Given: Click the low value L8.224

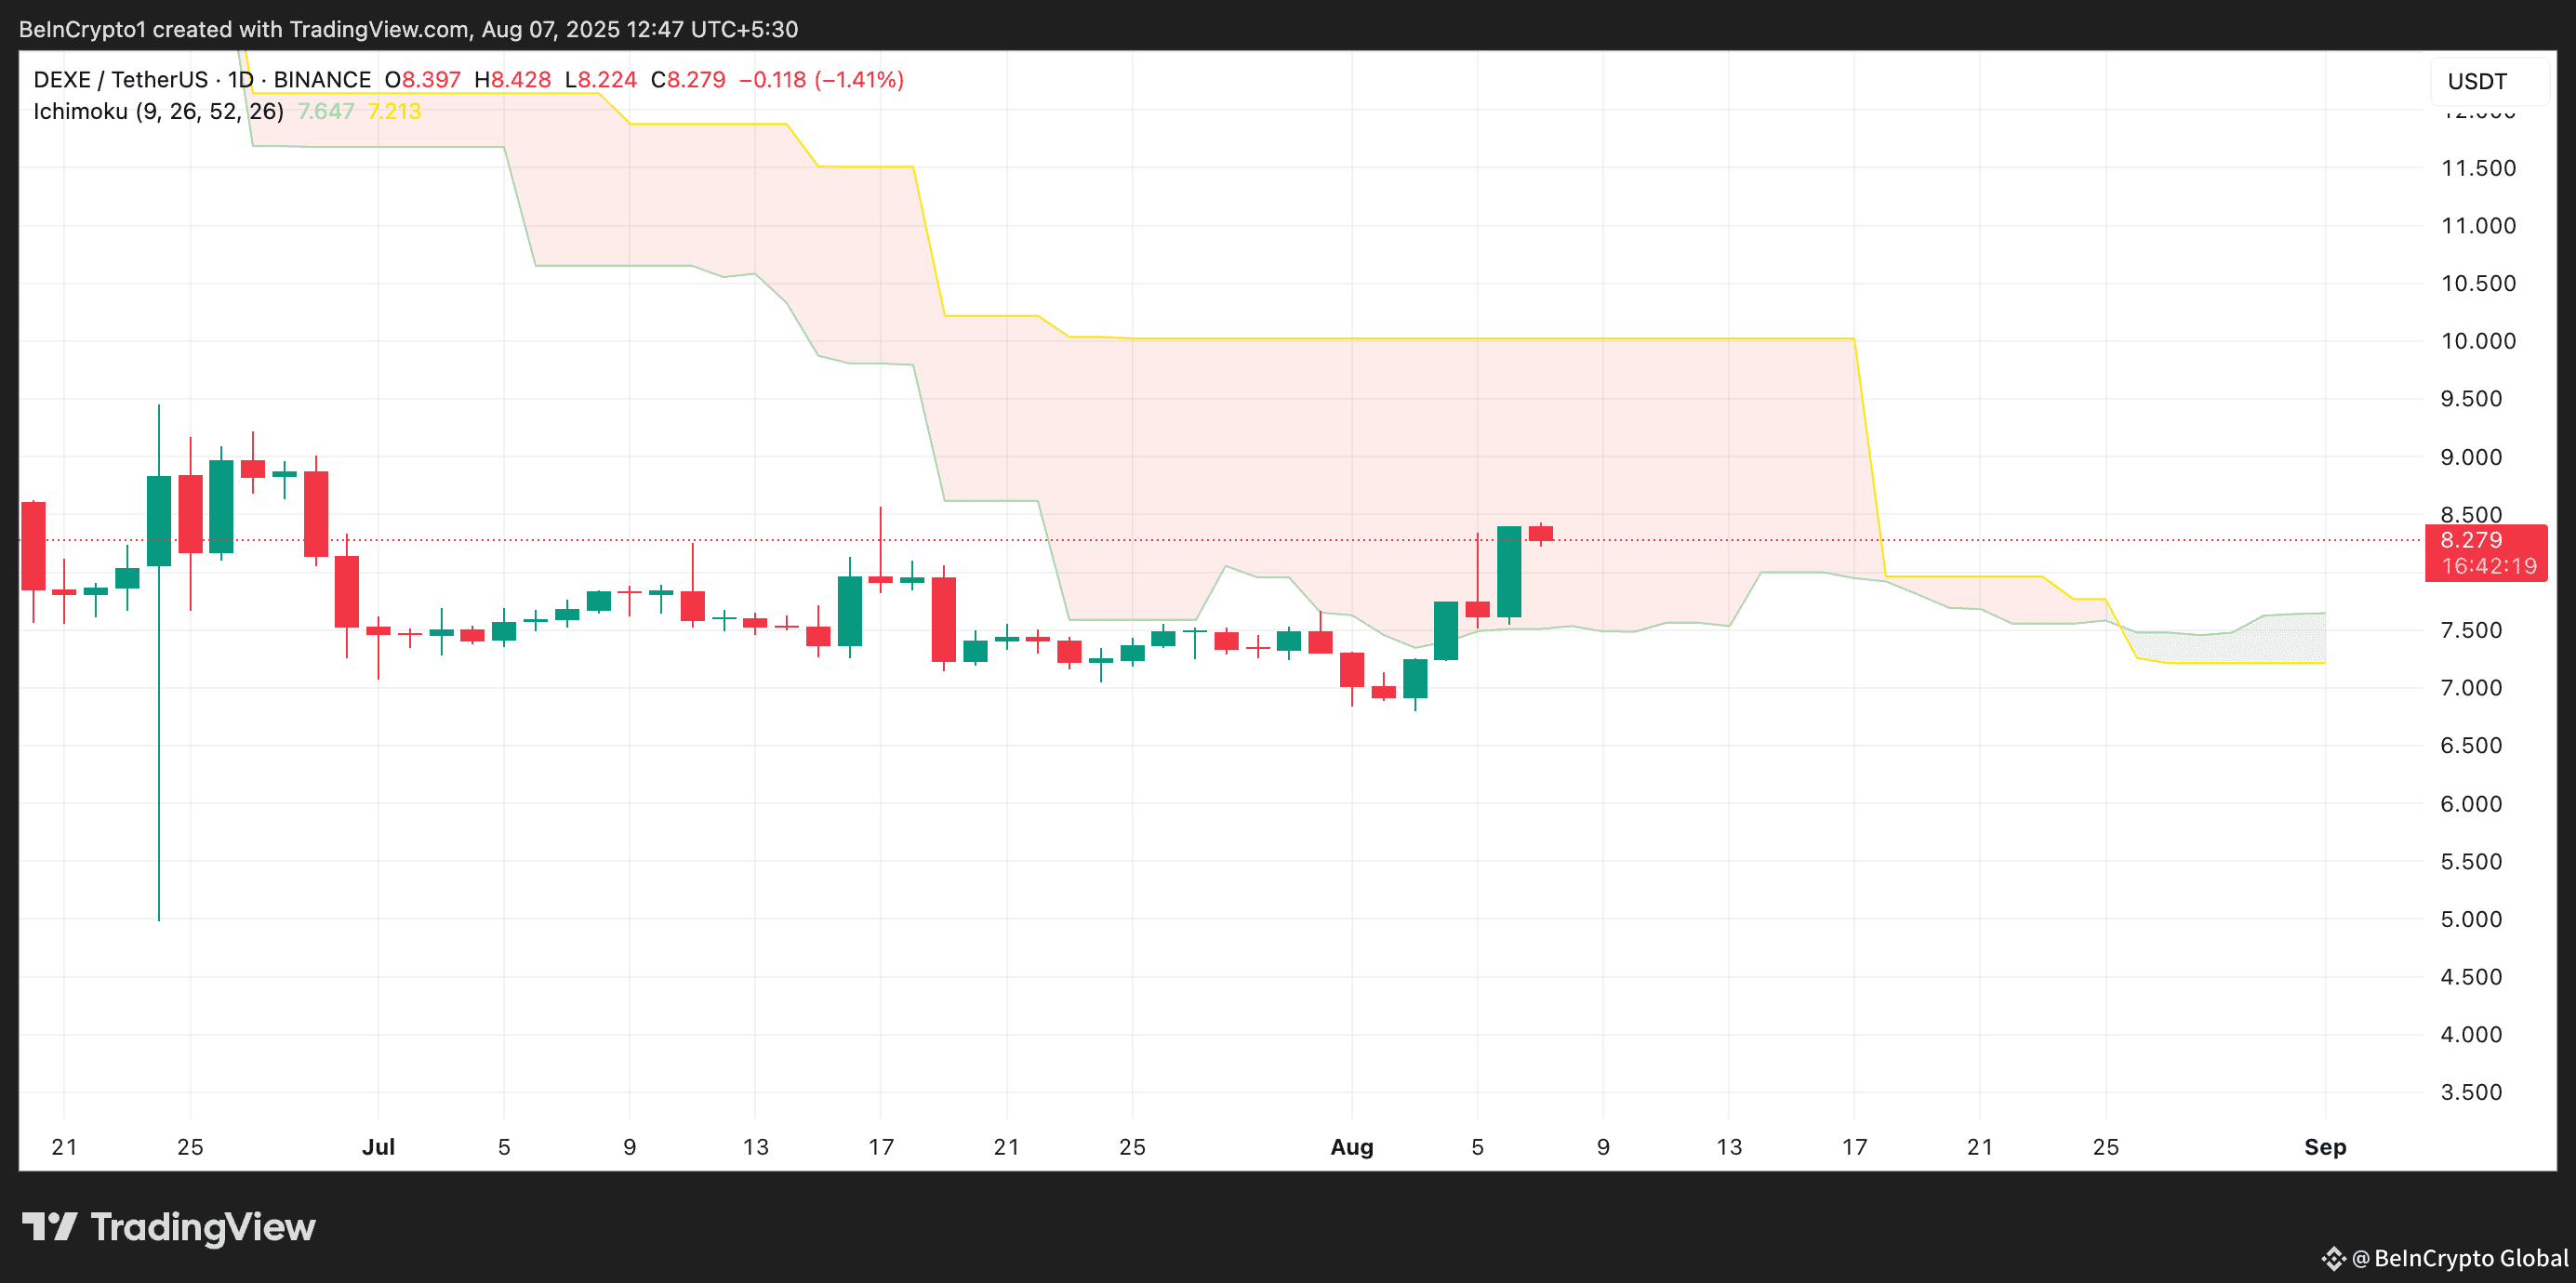Looking at the screenshot, I should (x=601, y=80).
